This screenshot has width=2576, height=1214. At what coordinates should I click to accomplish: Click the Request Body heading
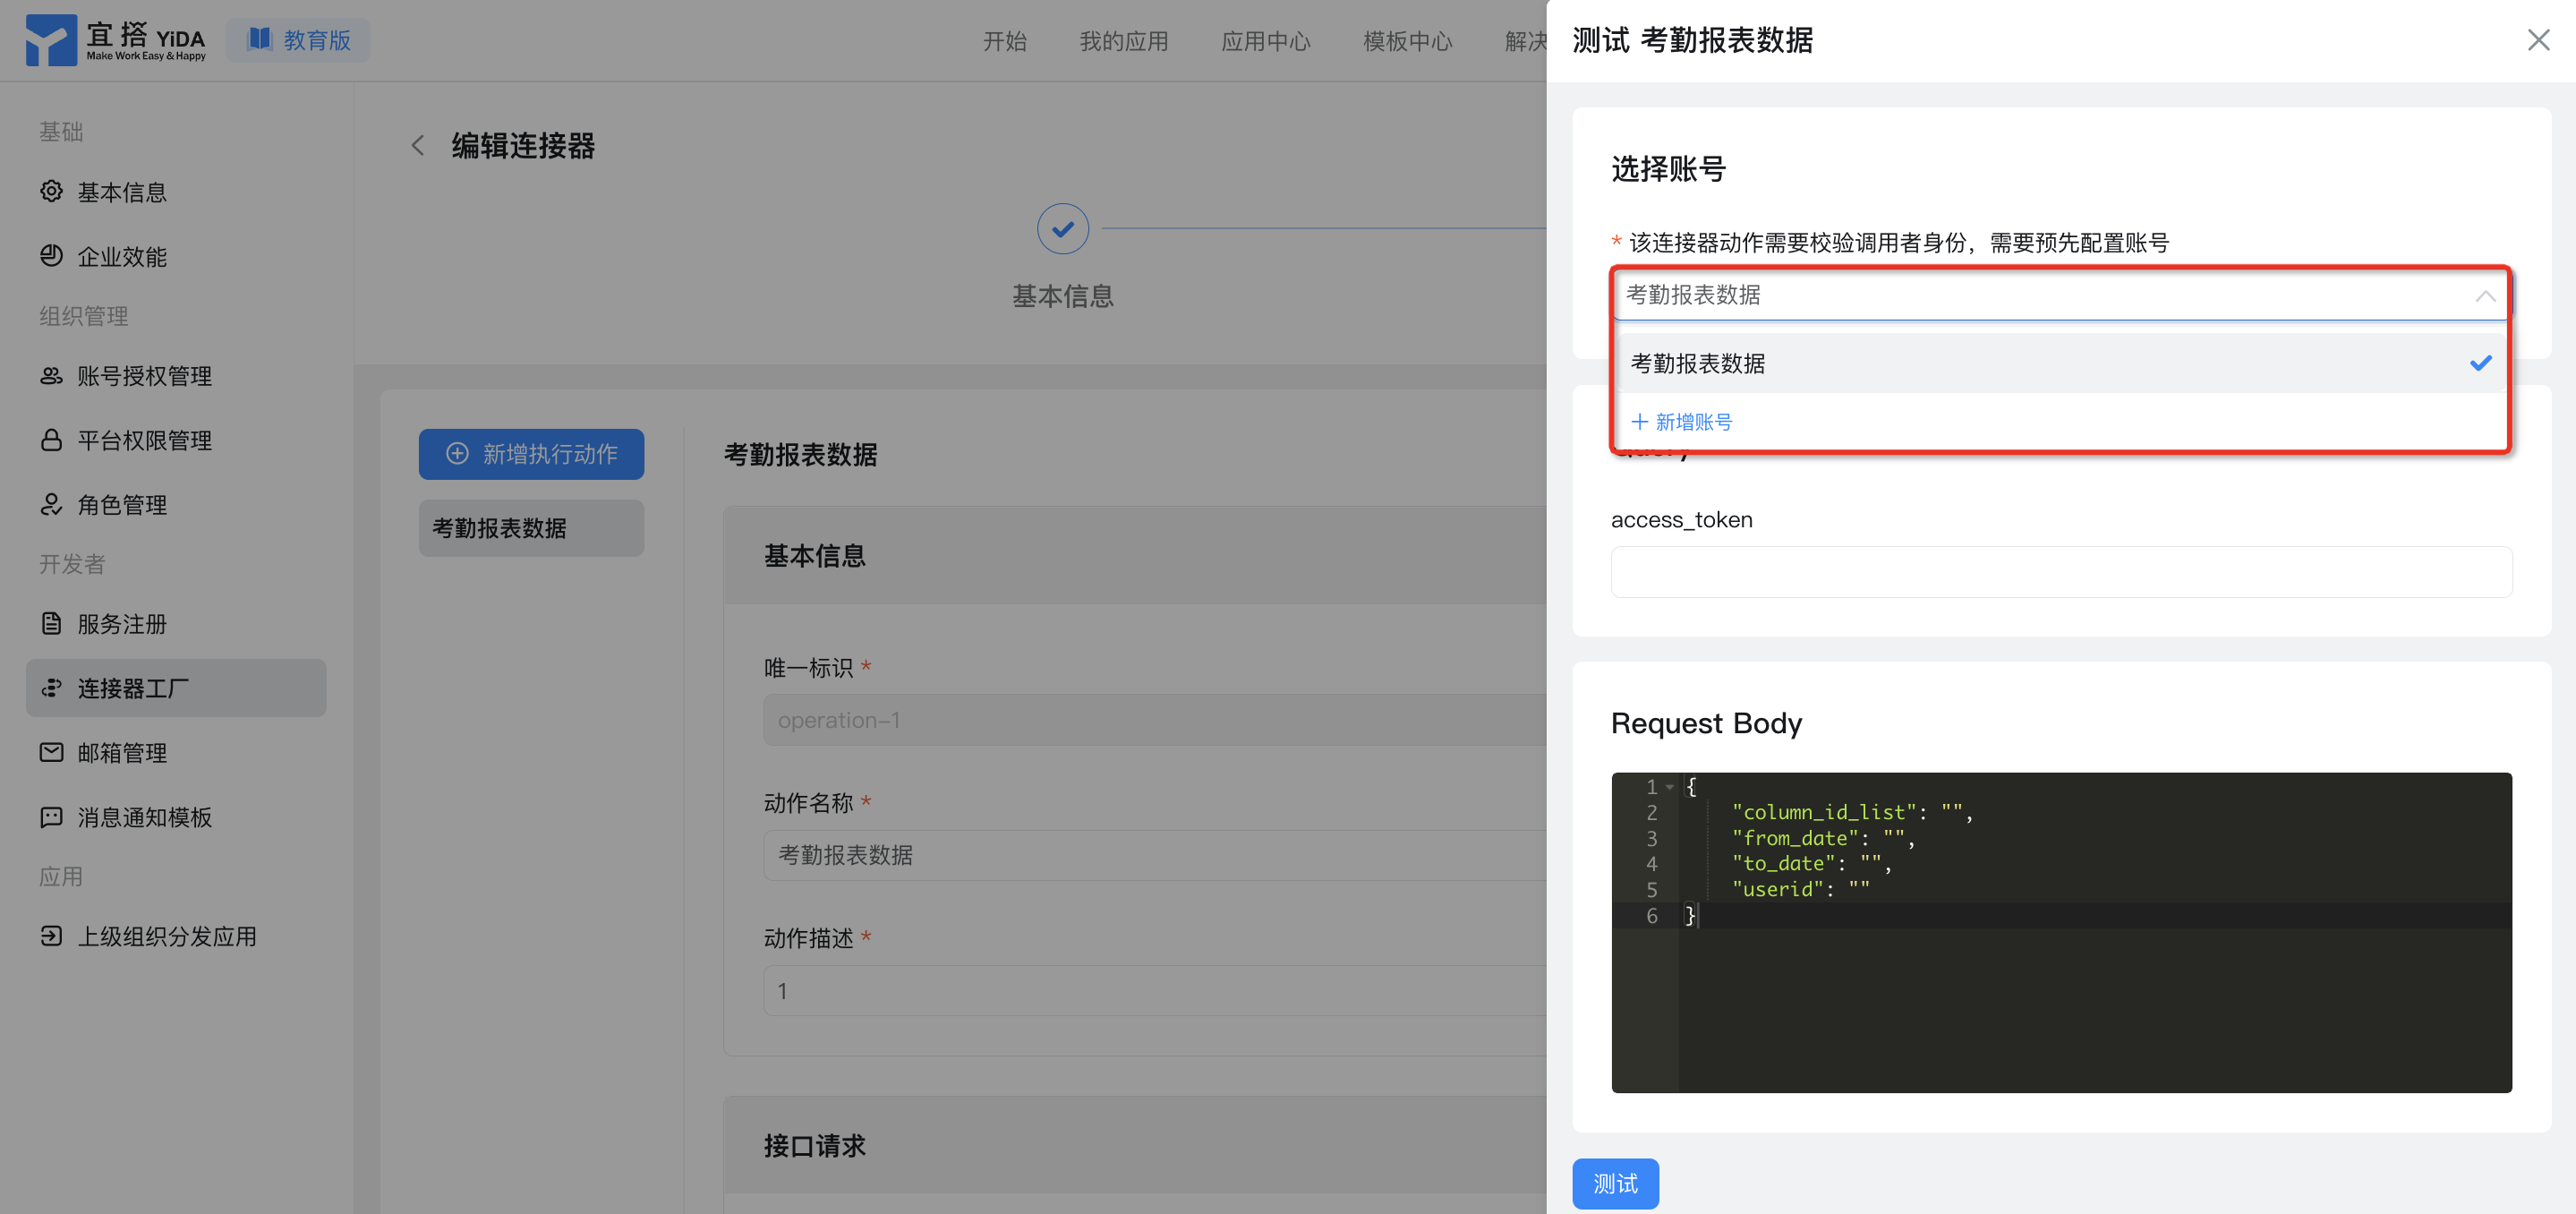[x=1706, y=722]
